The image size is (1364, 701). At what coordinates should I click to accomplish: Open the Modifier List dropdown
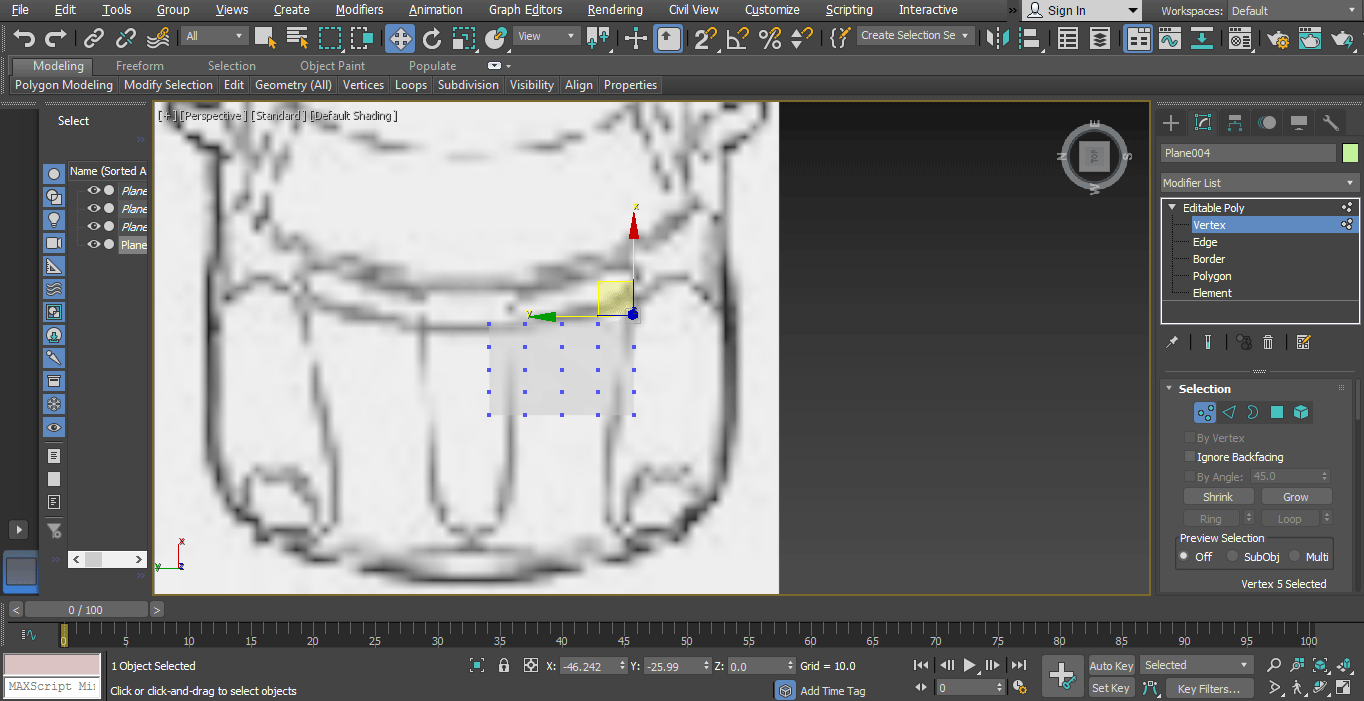tap(1258, 183)
